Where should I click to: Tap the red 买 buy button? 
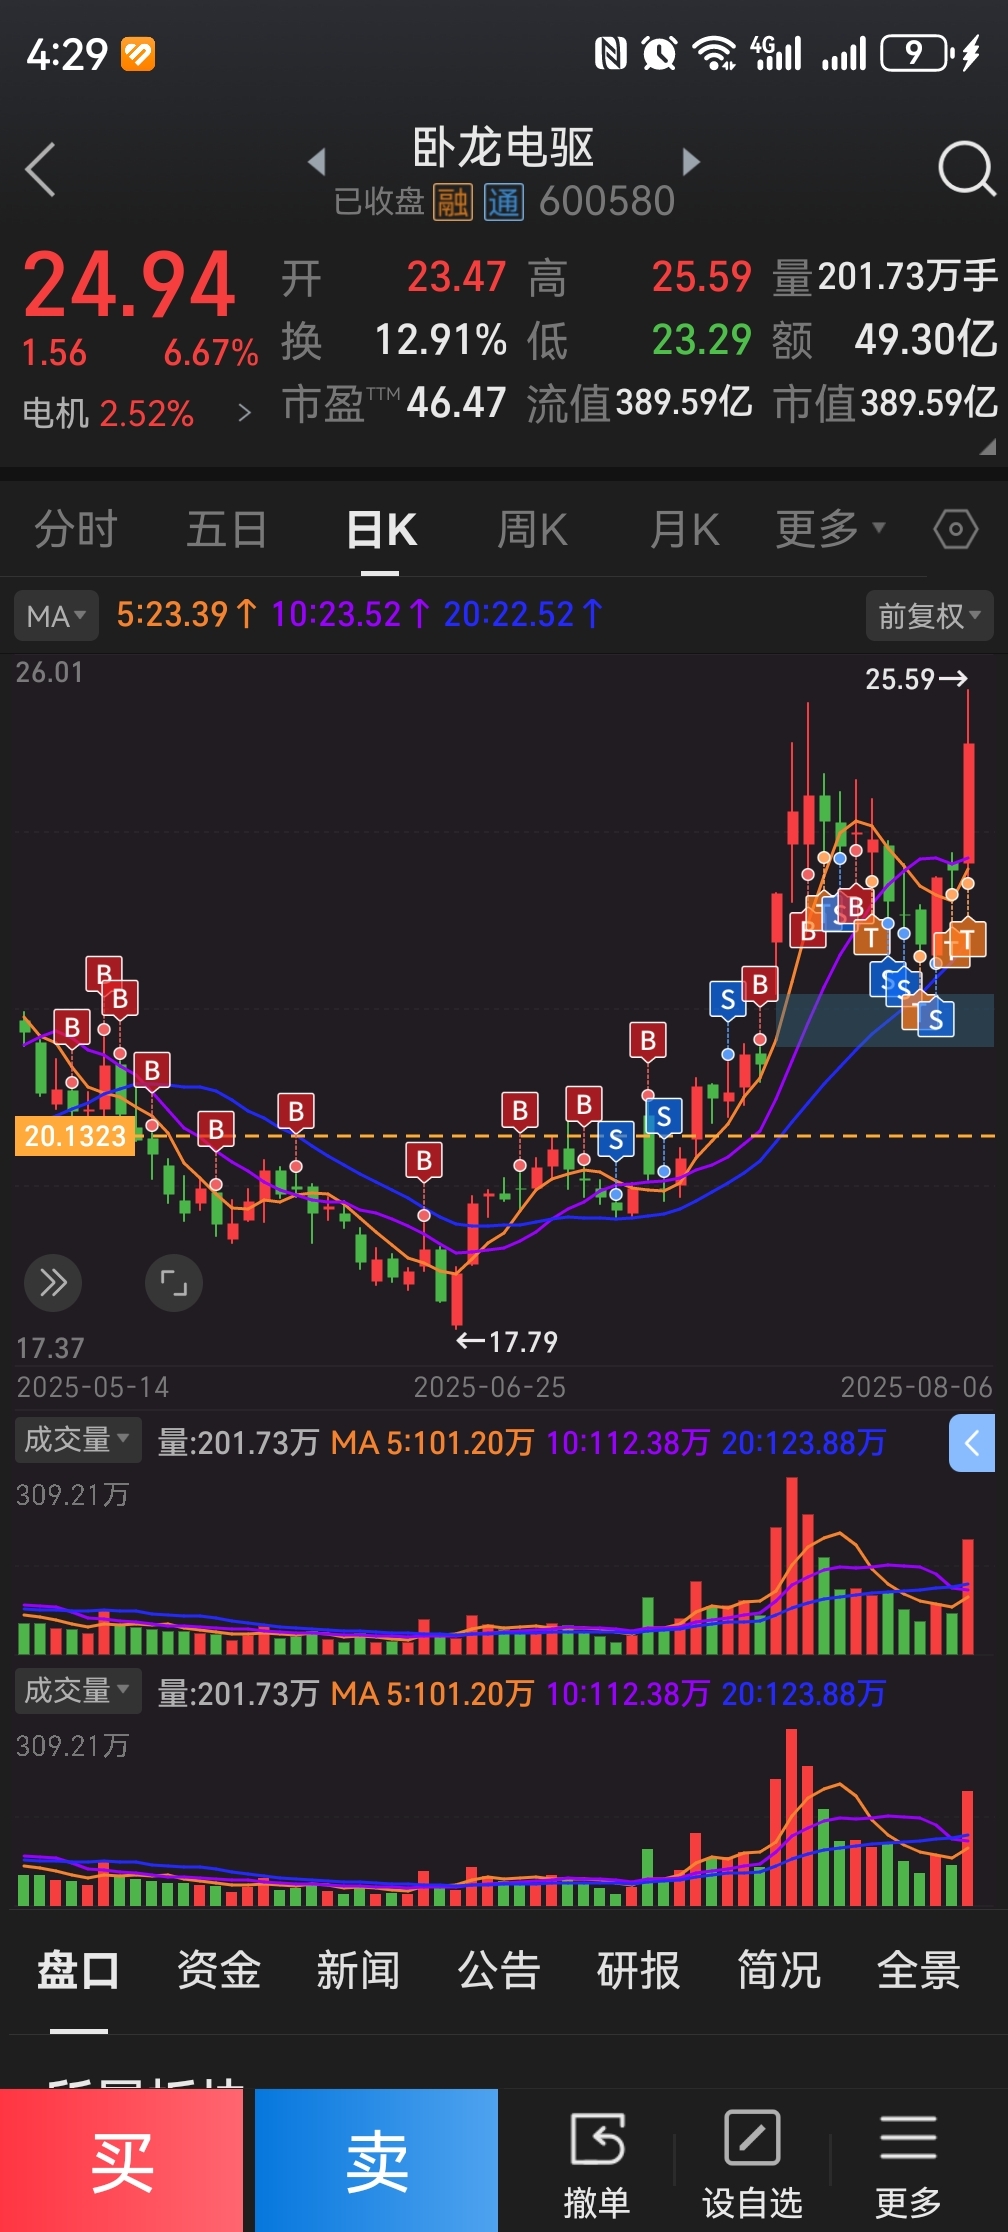121,2160
